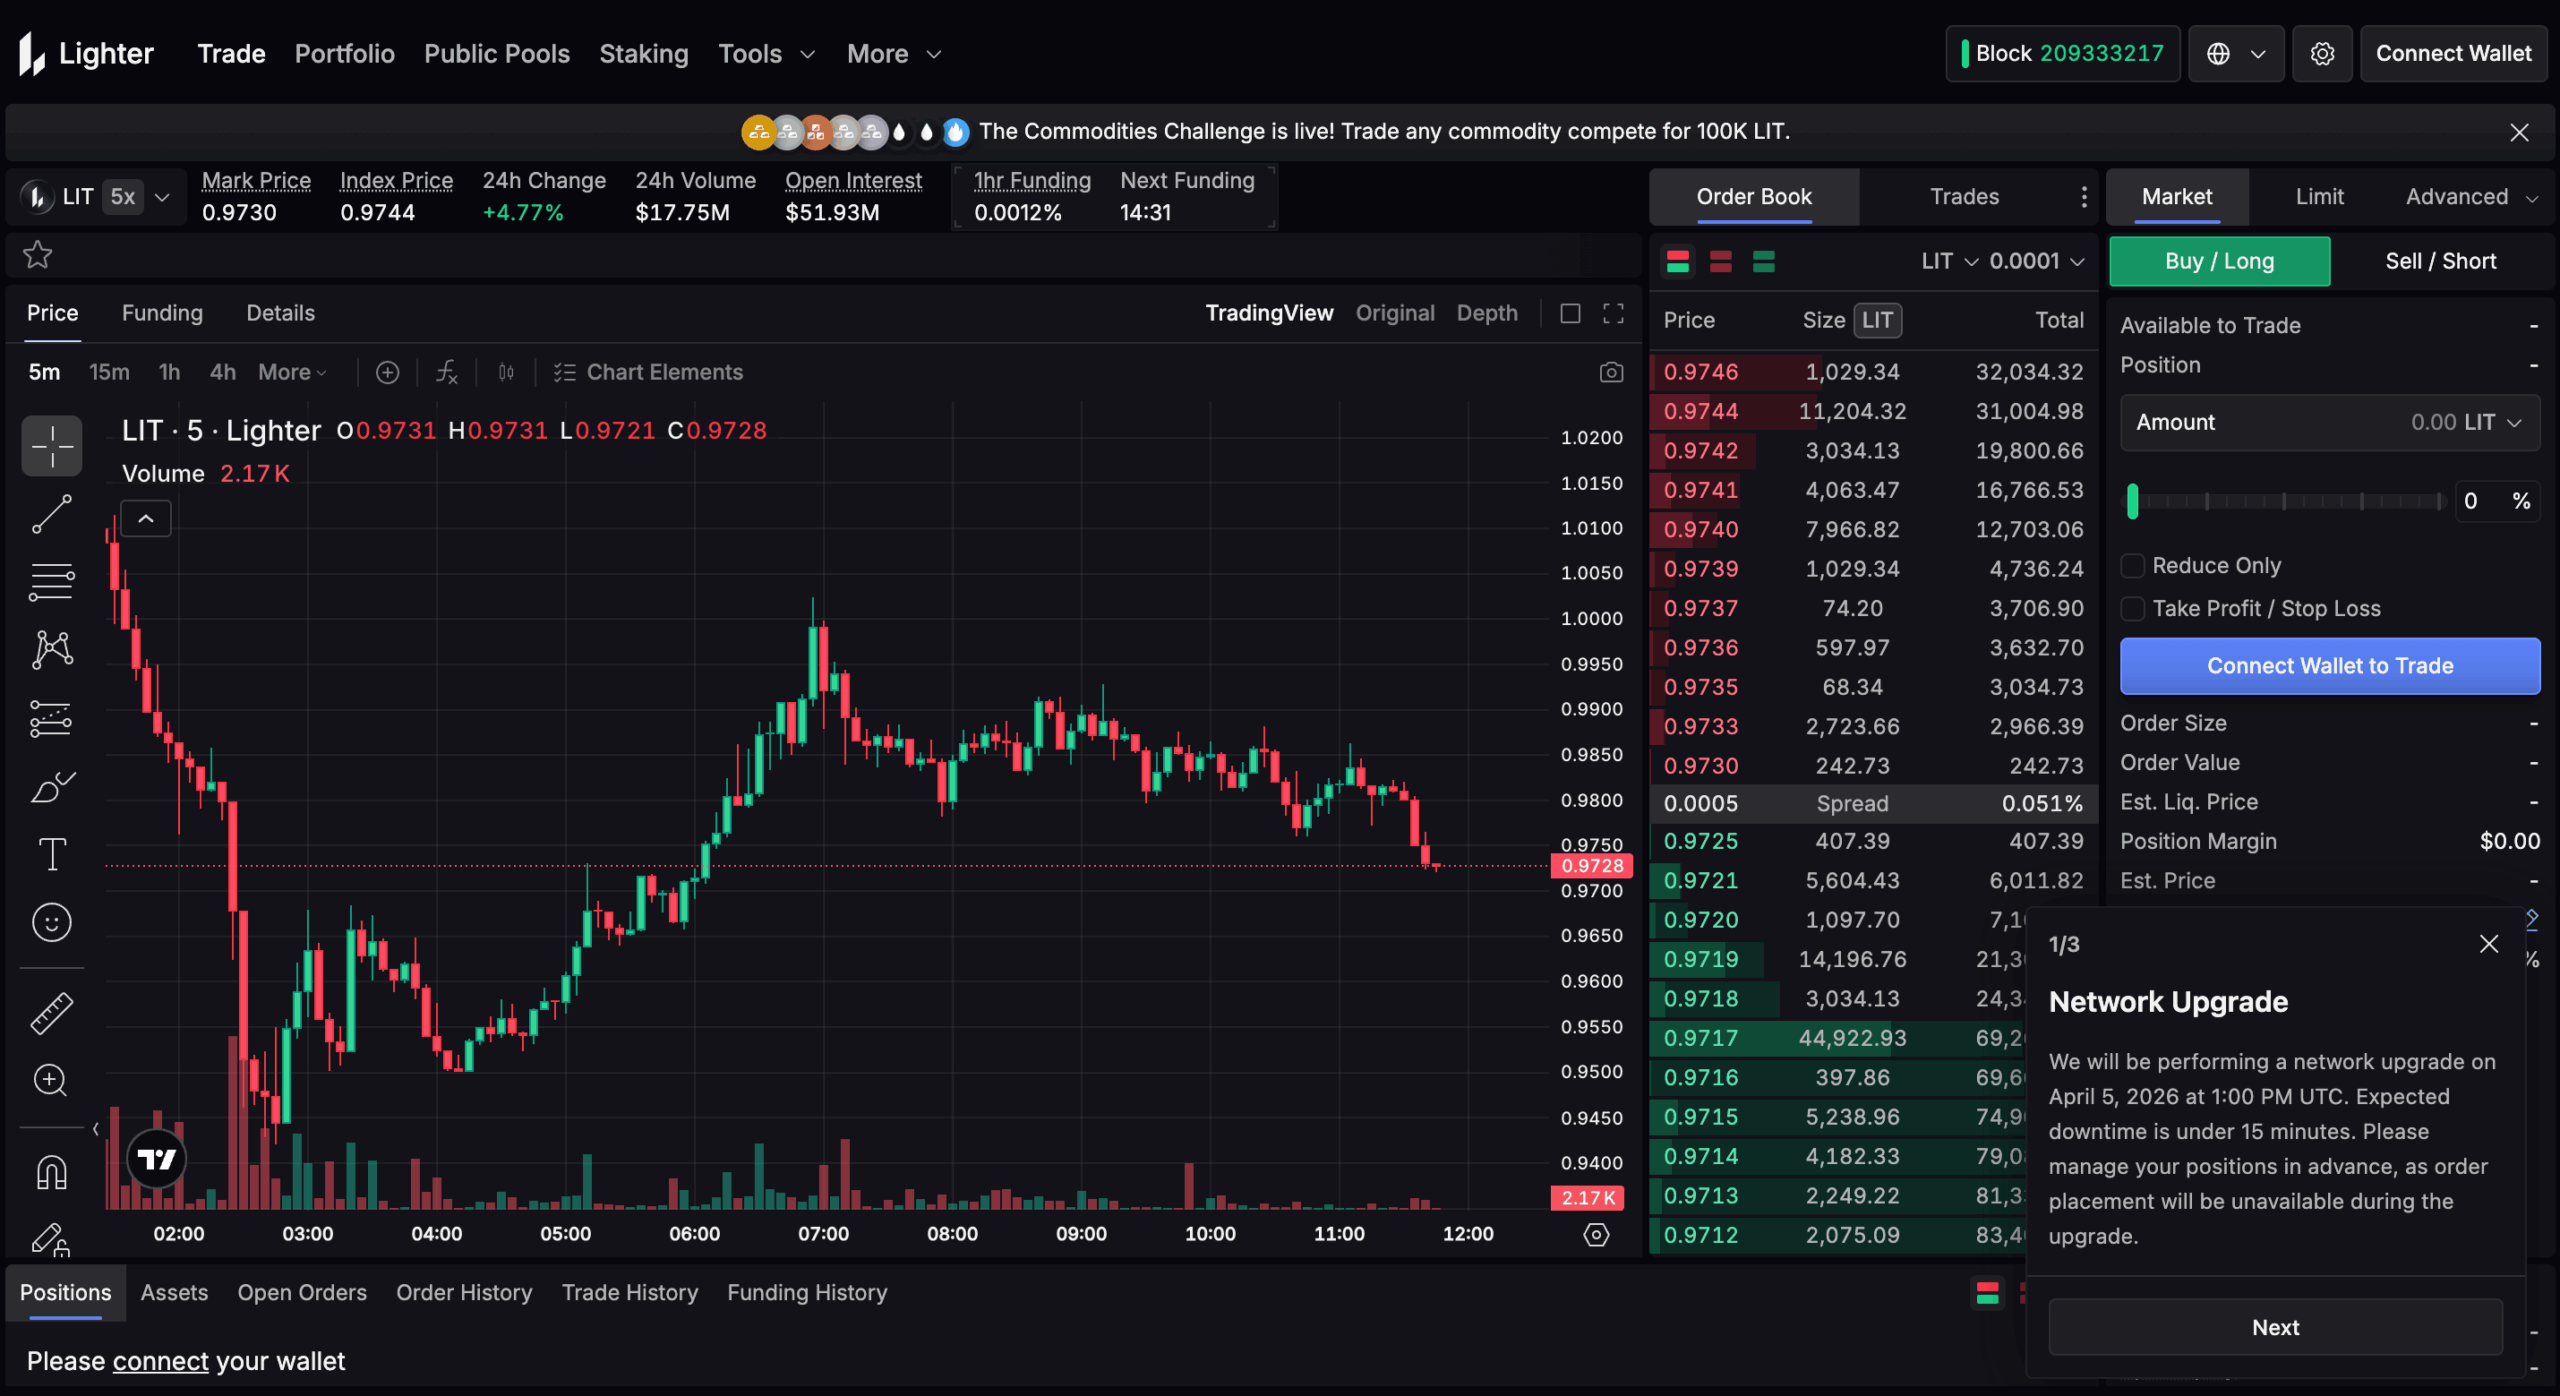Select the ruler measure tool

point(51,1013)
